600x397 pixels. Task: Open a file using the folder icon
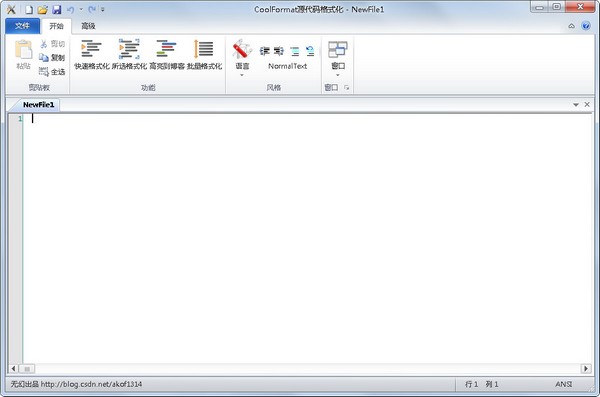click(42, 10)
